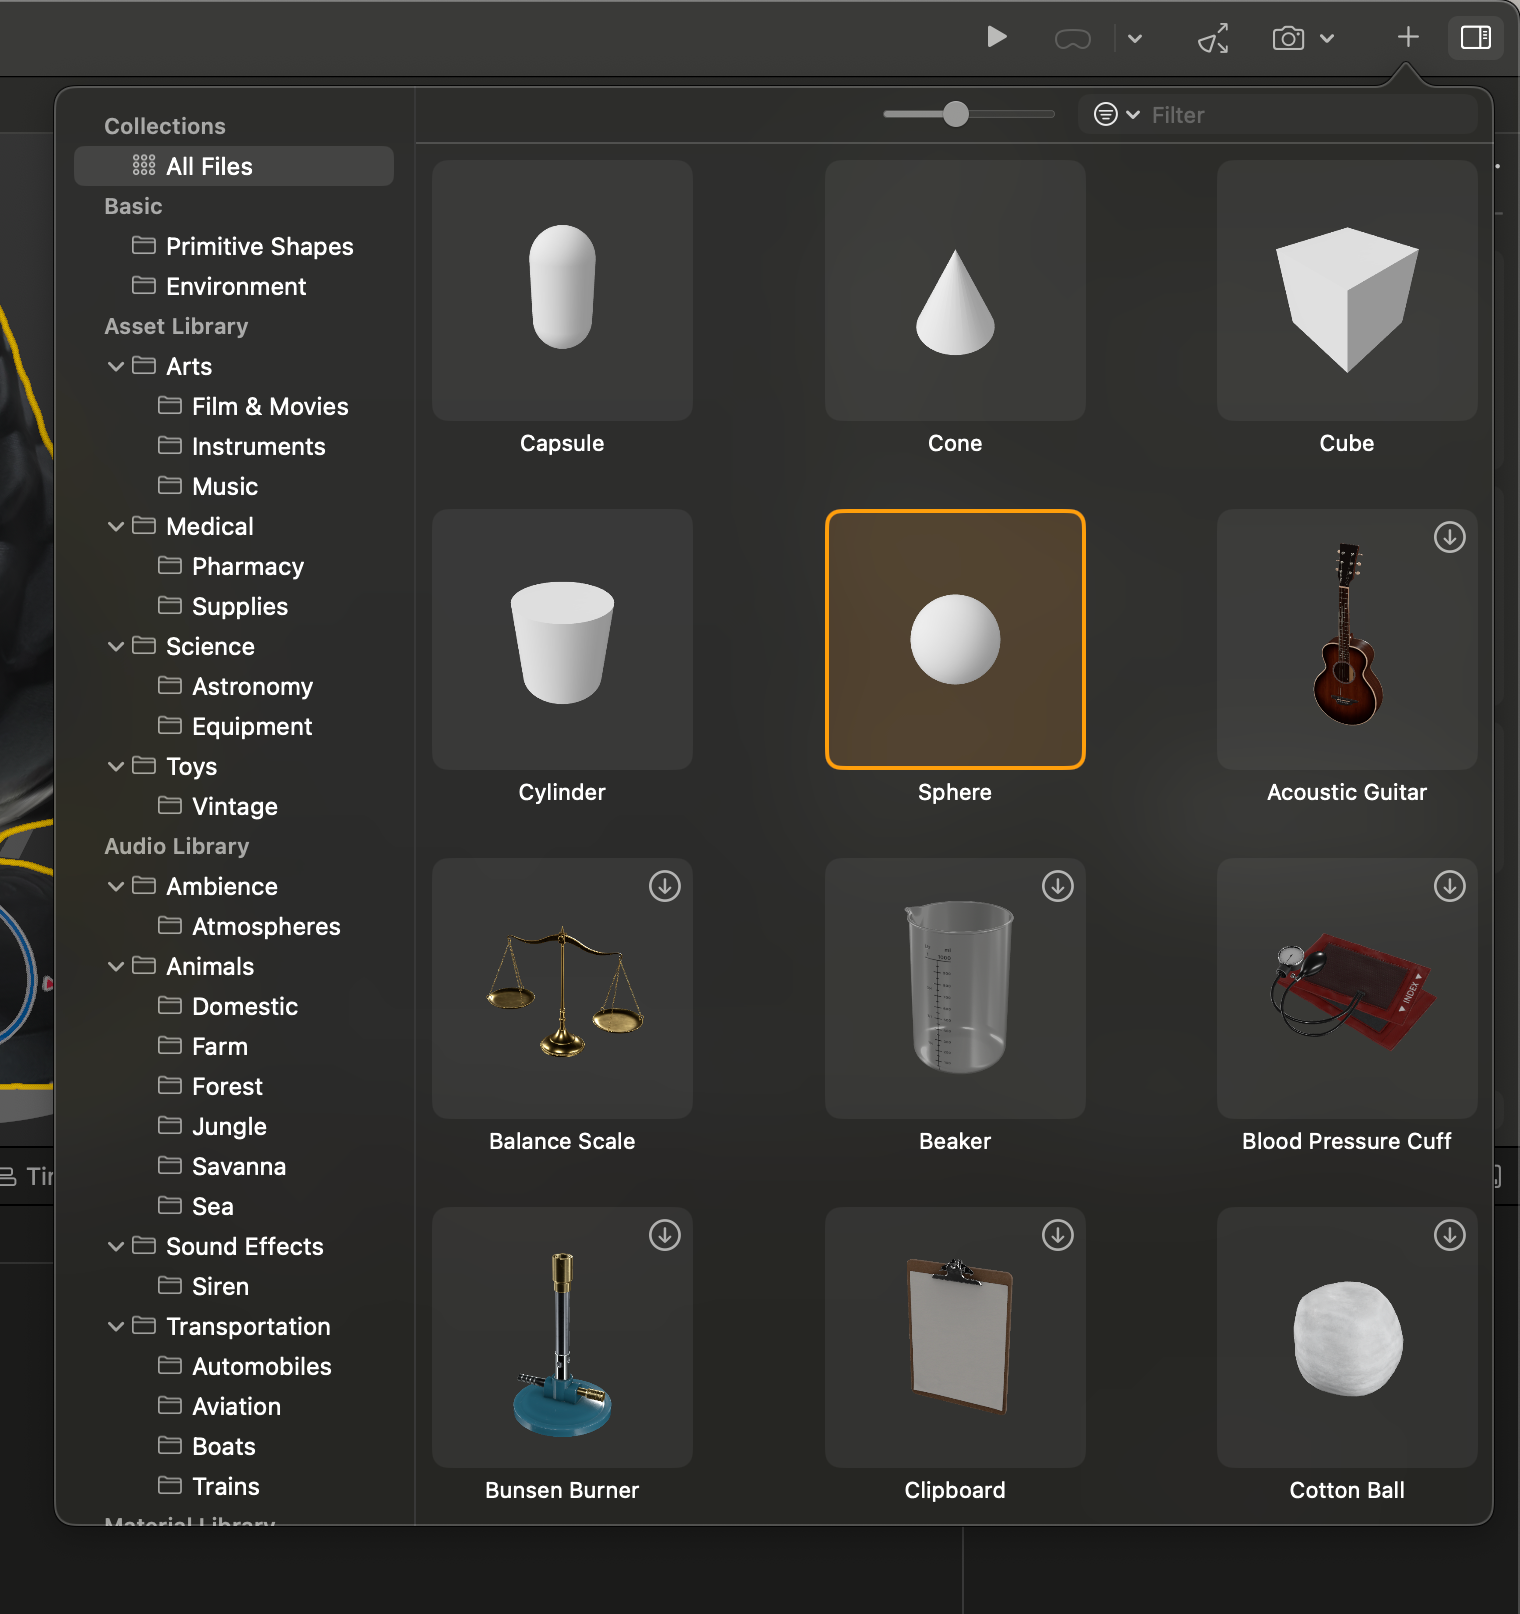The width and height of the screenshot is (1520, 1614).
Task: Click the Vision Pro headset device icon
Action: [x=1072, y=39]
